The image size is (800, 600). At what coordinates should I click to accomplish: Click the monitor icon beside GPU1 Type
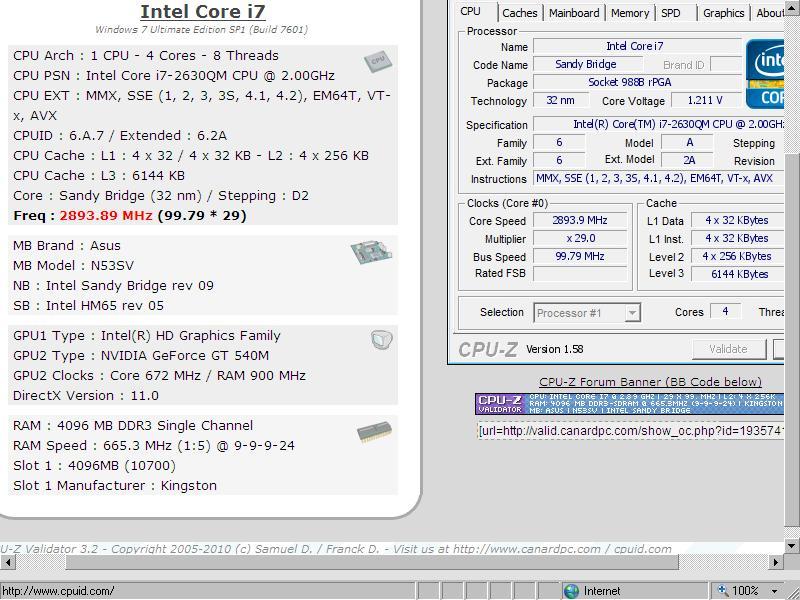click(382, 339)
